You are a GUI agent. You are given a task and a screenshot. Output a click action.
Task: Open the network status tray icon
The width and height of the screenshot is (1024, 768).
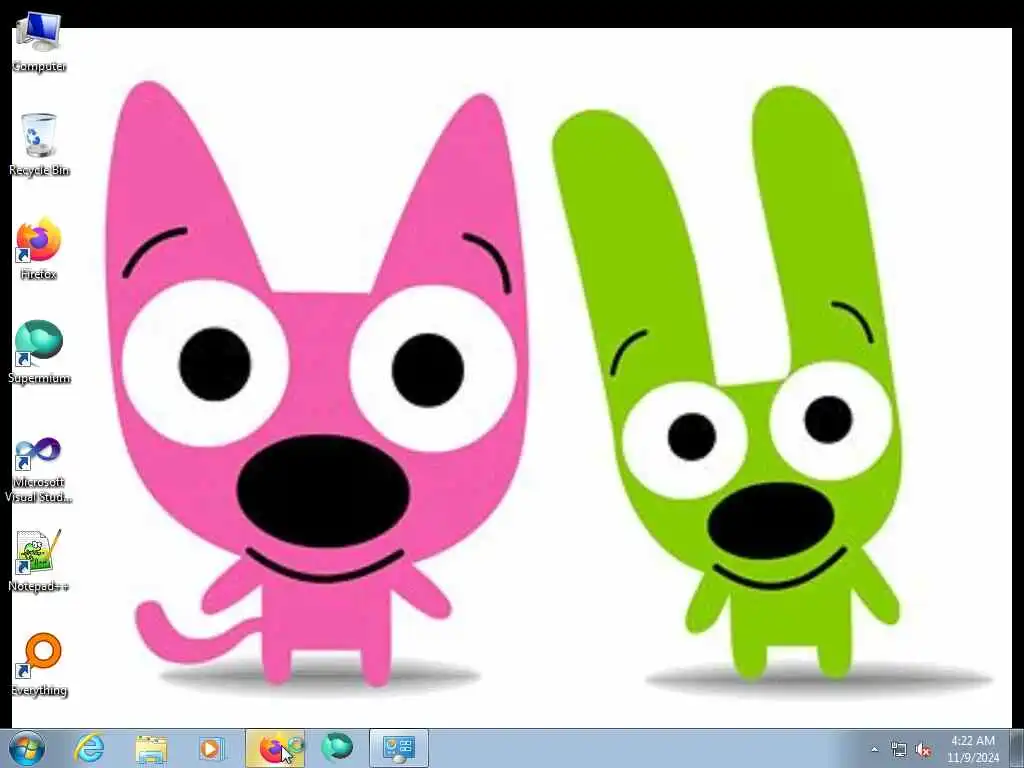(899, 750)
